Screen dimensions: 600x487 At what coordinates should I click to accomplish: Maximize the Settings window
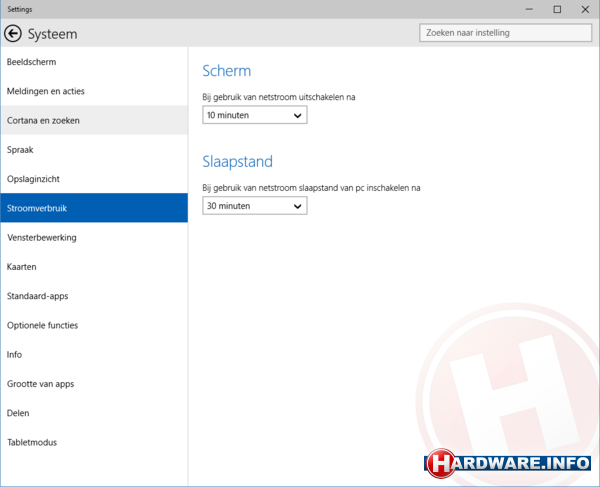point(557,9)
